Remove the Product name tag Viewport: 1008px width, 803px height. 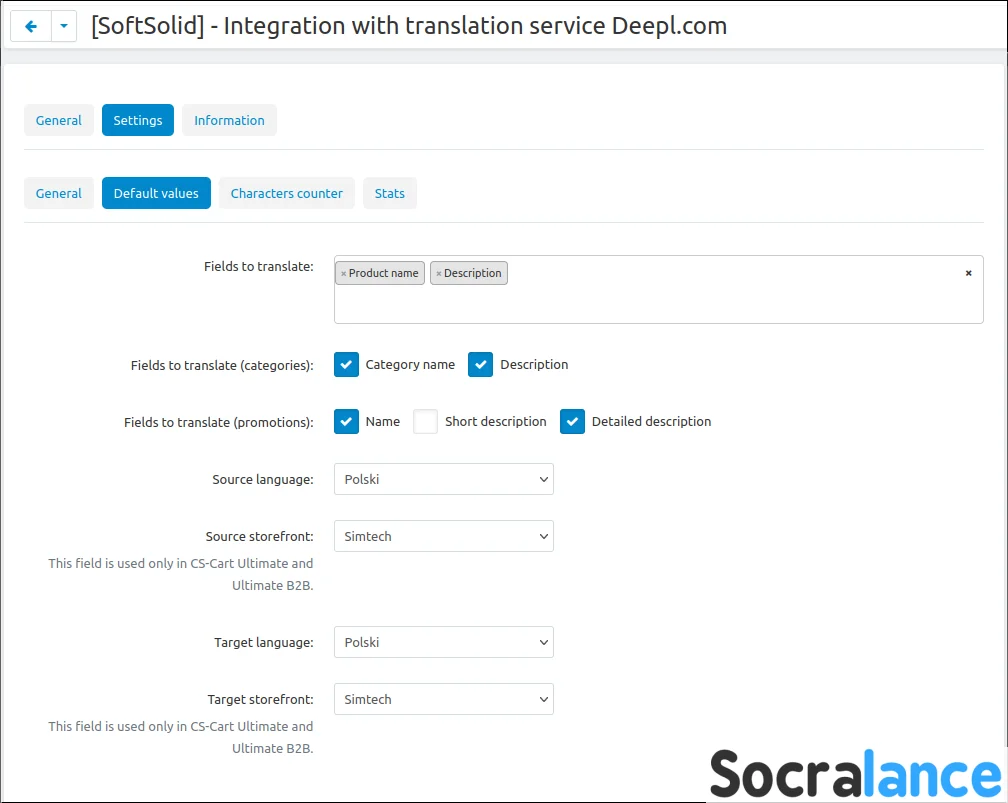(343, 274)
